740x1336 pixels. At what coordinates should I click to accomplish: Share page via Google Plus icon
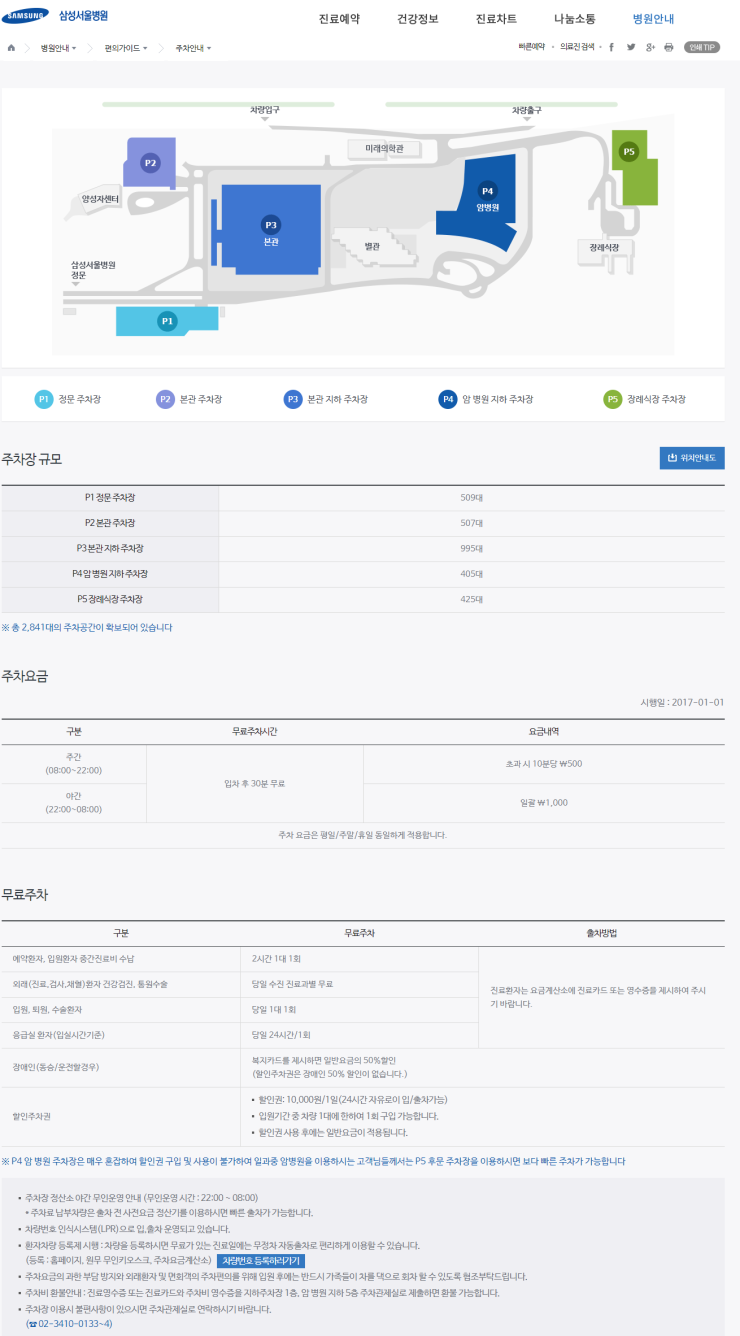(650, 47)
